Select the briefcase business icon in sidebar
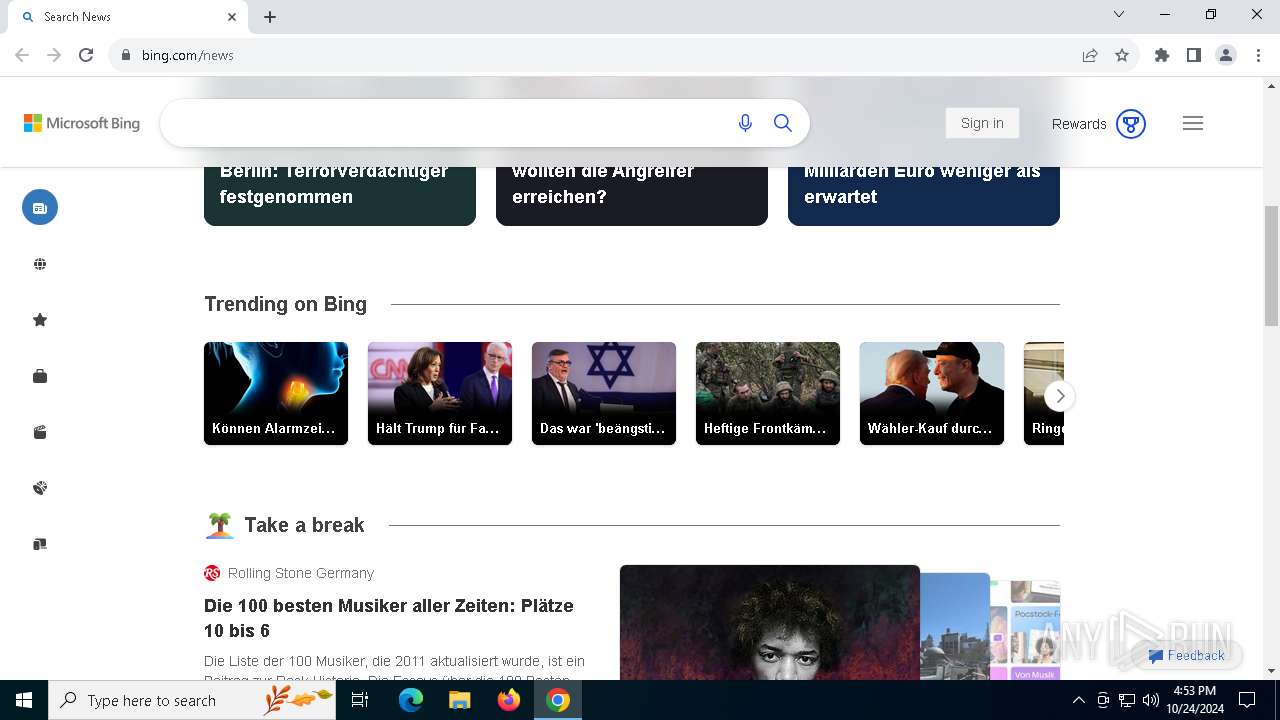Image resolution: width=1280 pixels, height=720 pixels. 40,376
